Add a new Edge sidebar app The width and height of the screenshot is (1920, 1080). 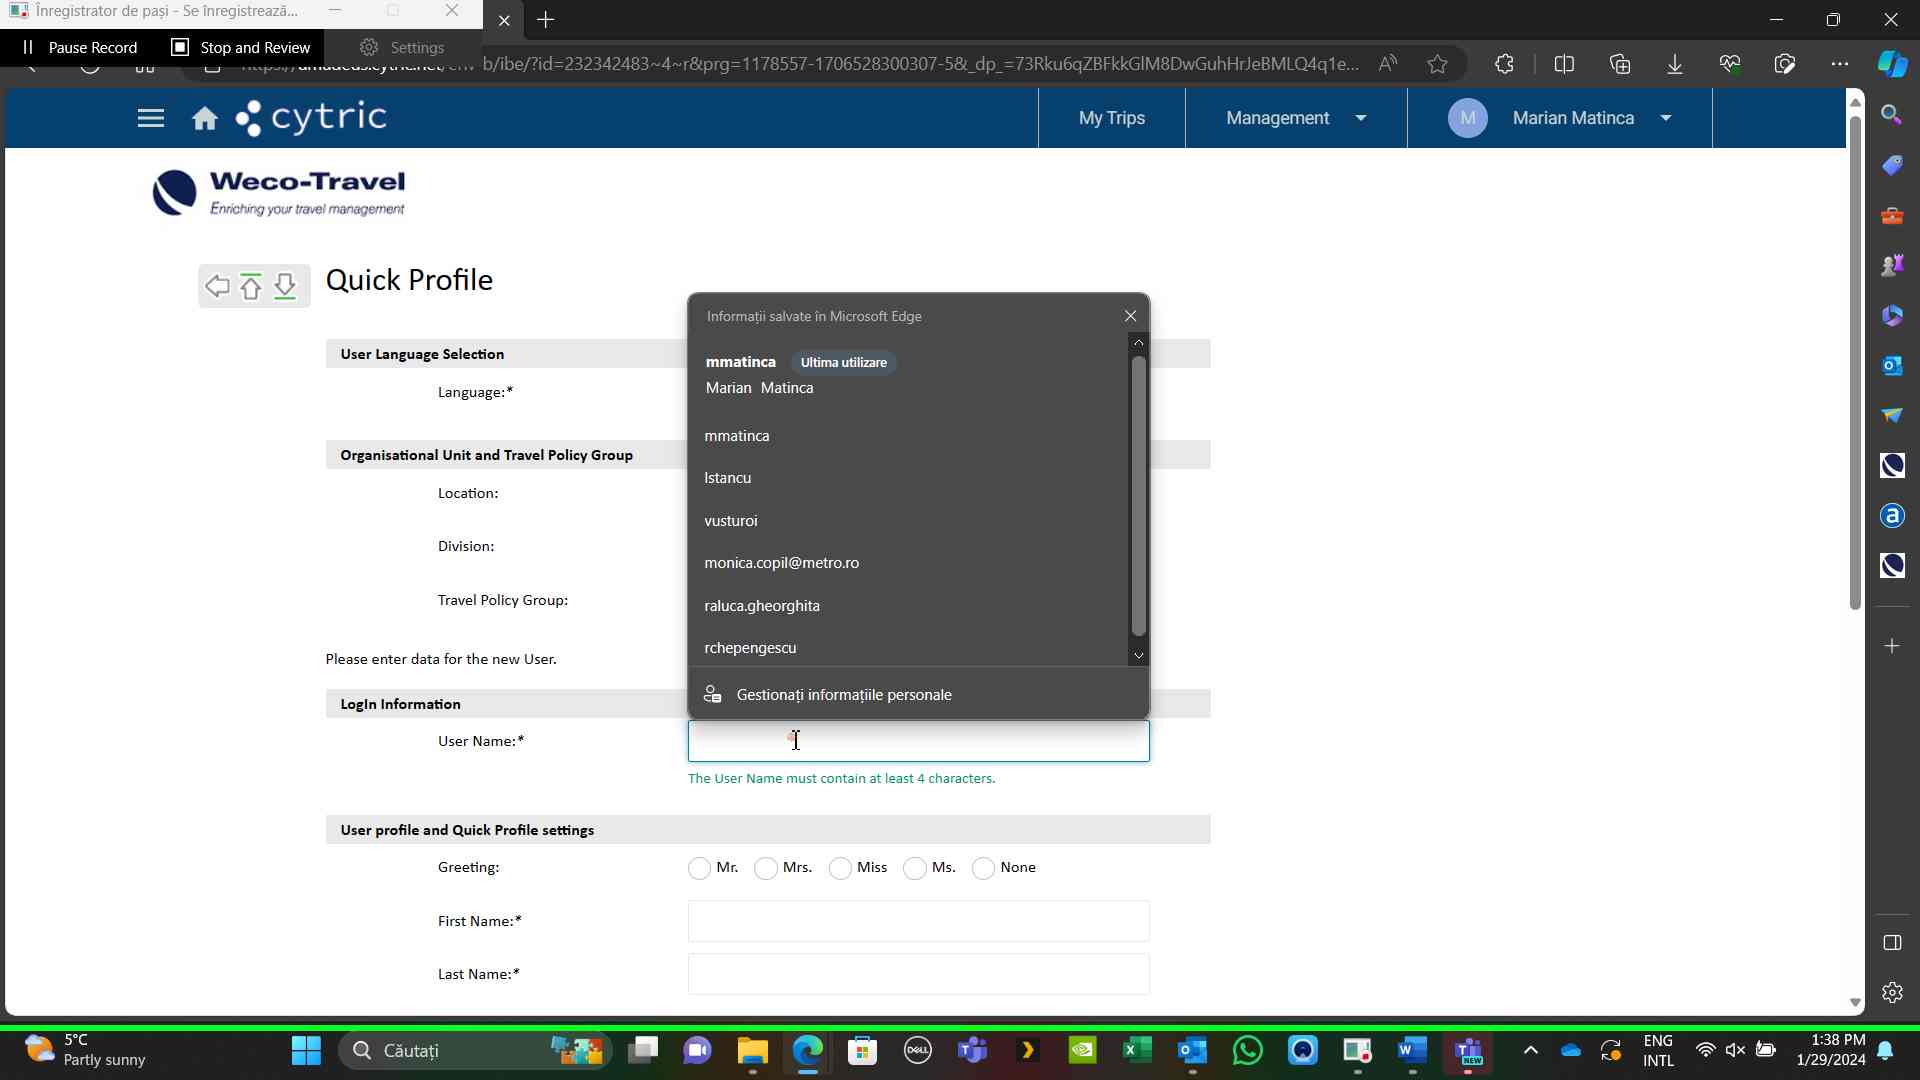point(1892,646)
